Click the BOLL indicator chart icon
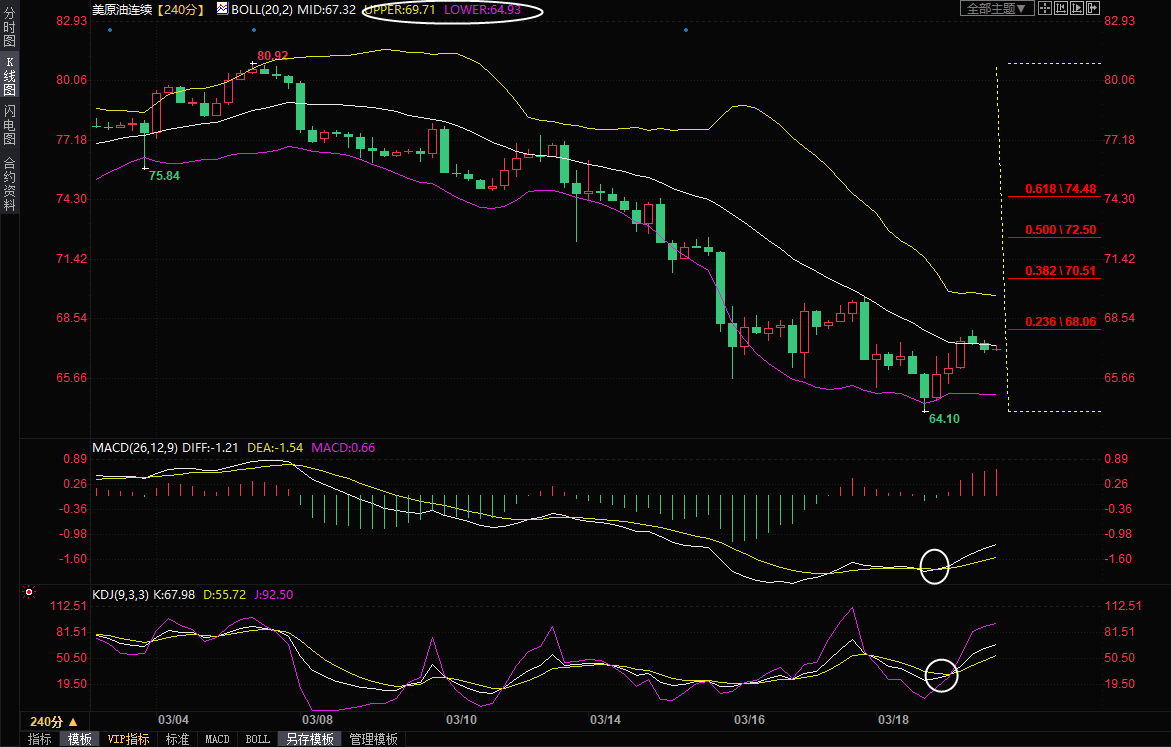Viewport: 1171px width, 747px height. click(x=222, y=9)
